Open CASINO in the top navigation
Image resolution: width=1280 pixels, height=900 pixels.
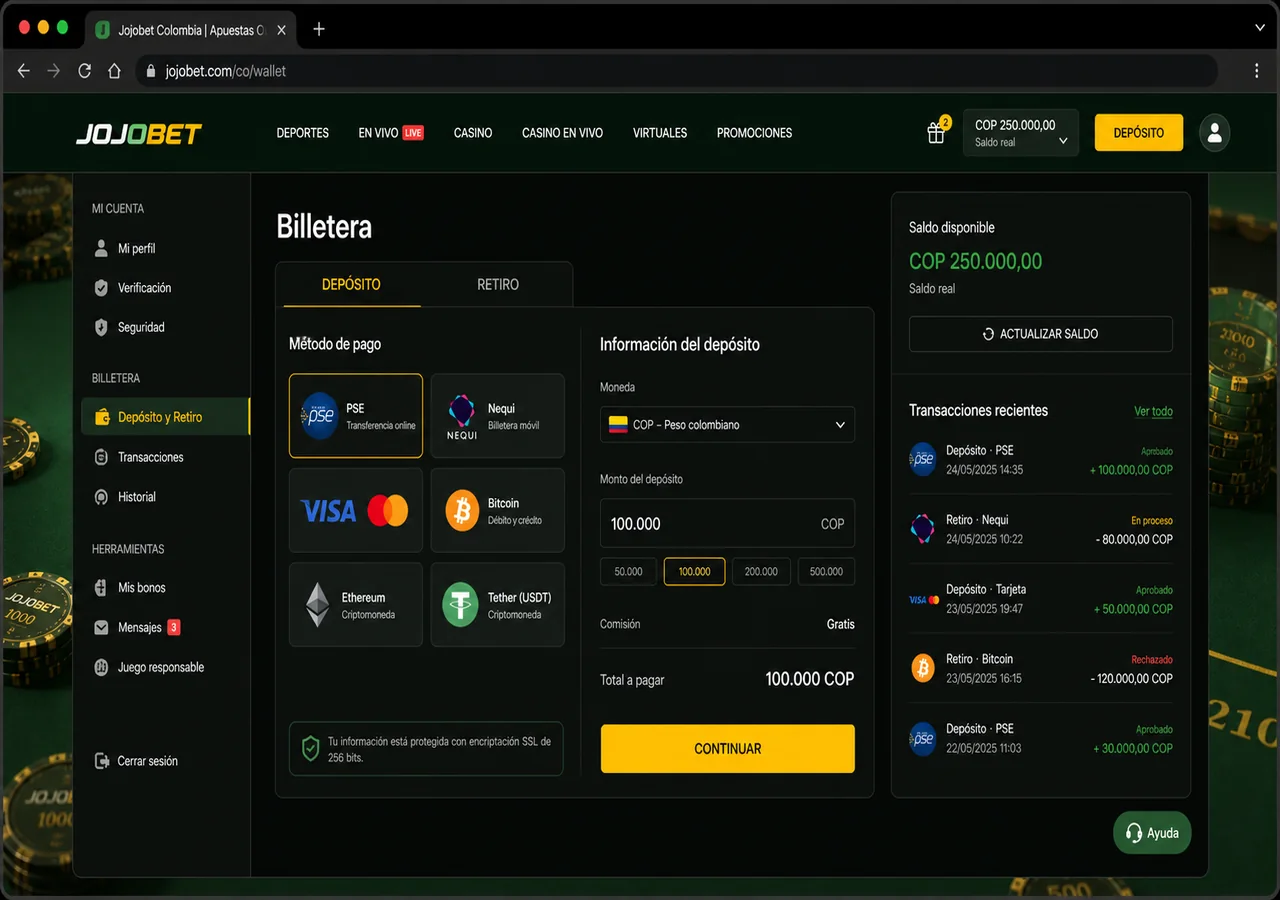[x=473, y=133]
